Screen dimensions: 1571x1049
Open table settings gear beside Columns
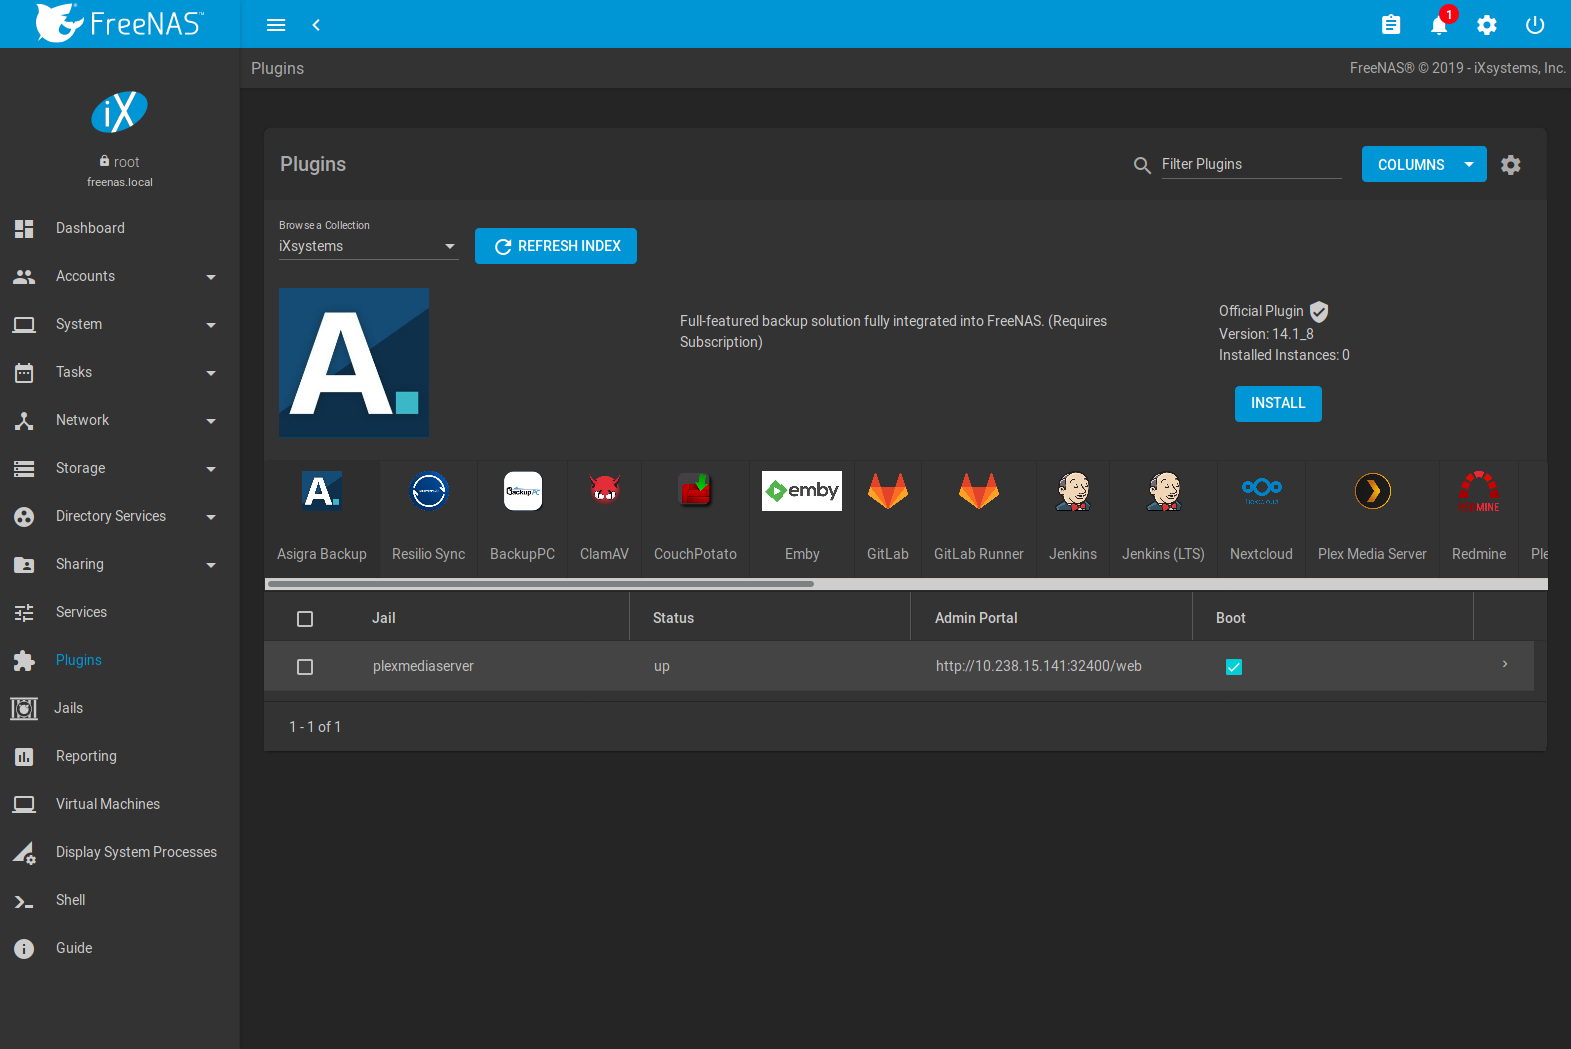pyautogui.click(x=1511, y=165)
